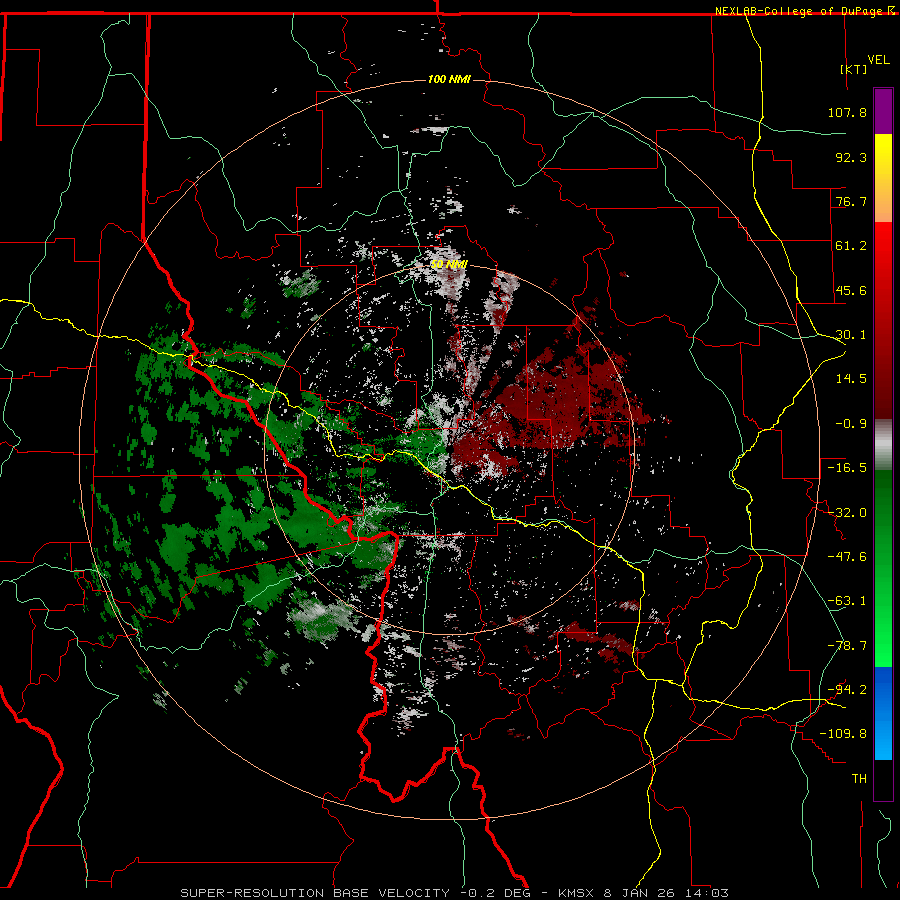Click the 92.3 velocity scale value

(x=851, y=157)
